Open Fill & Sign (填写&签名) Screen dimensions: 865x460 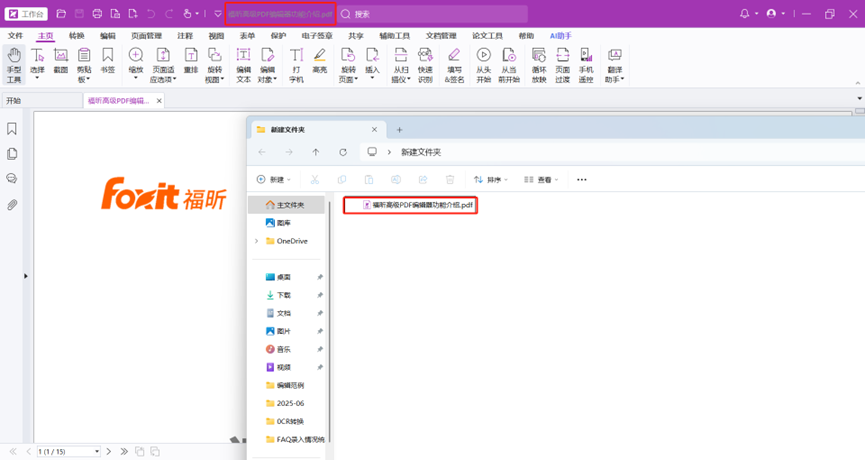point(454,65)
